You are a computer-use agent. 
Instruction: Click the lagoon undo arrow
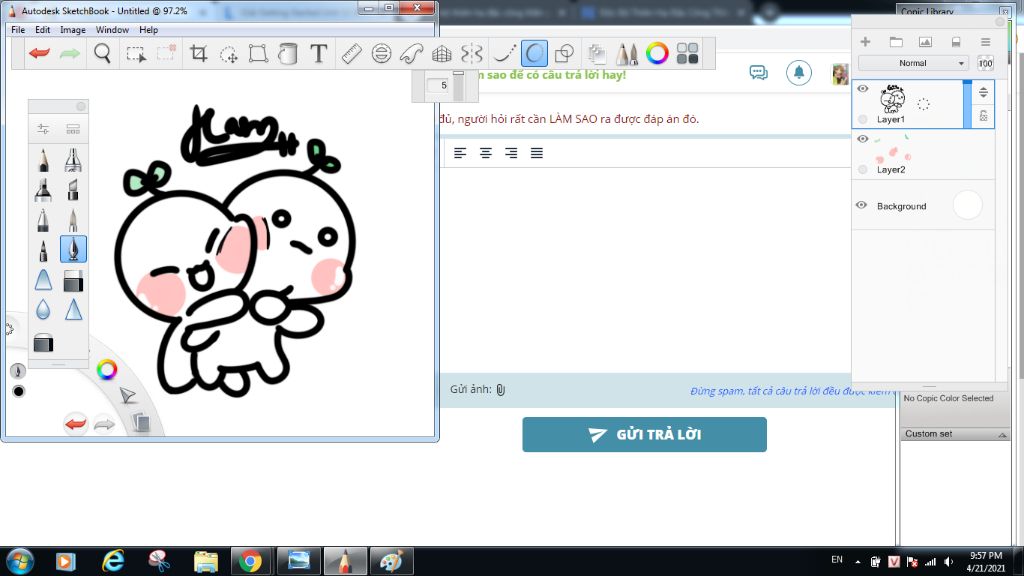coord(75,424)
